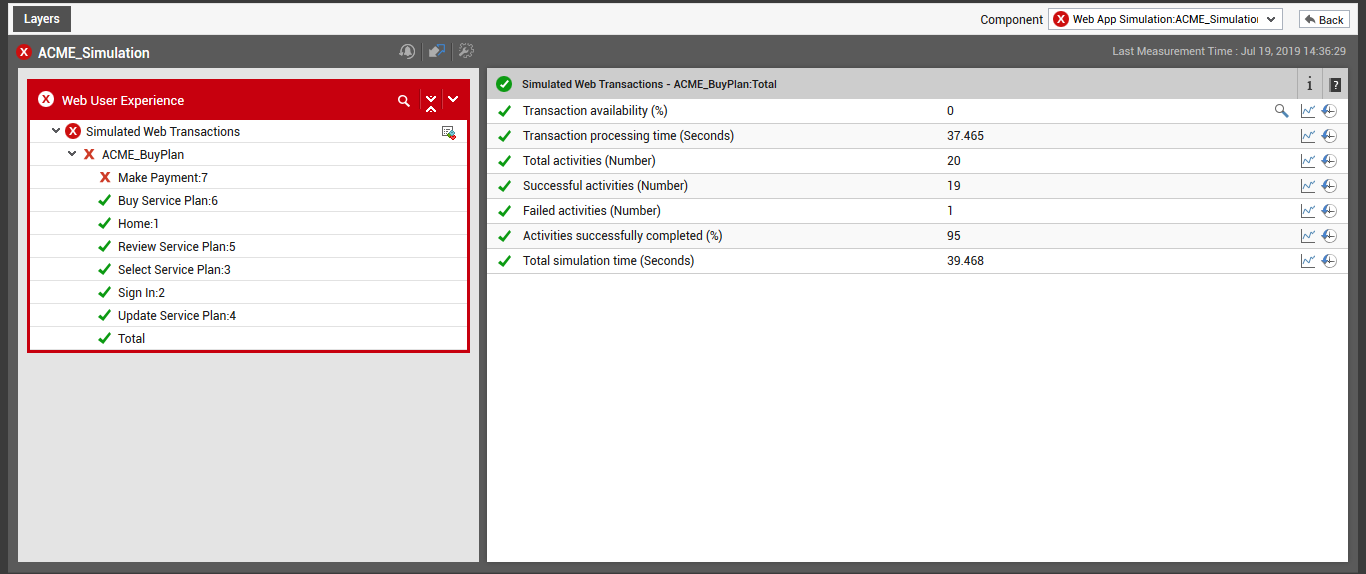
Task: Show graph for Transaction processing time
Action: tap(1308, 136)
